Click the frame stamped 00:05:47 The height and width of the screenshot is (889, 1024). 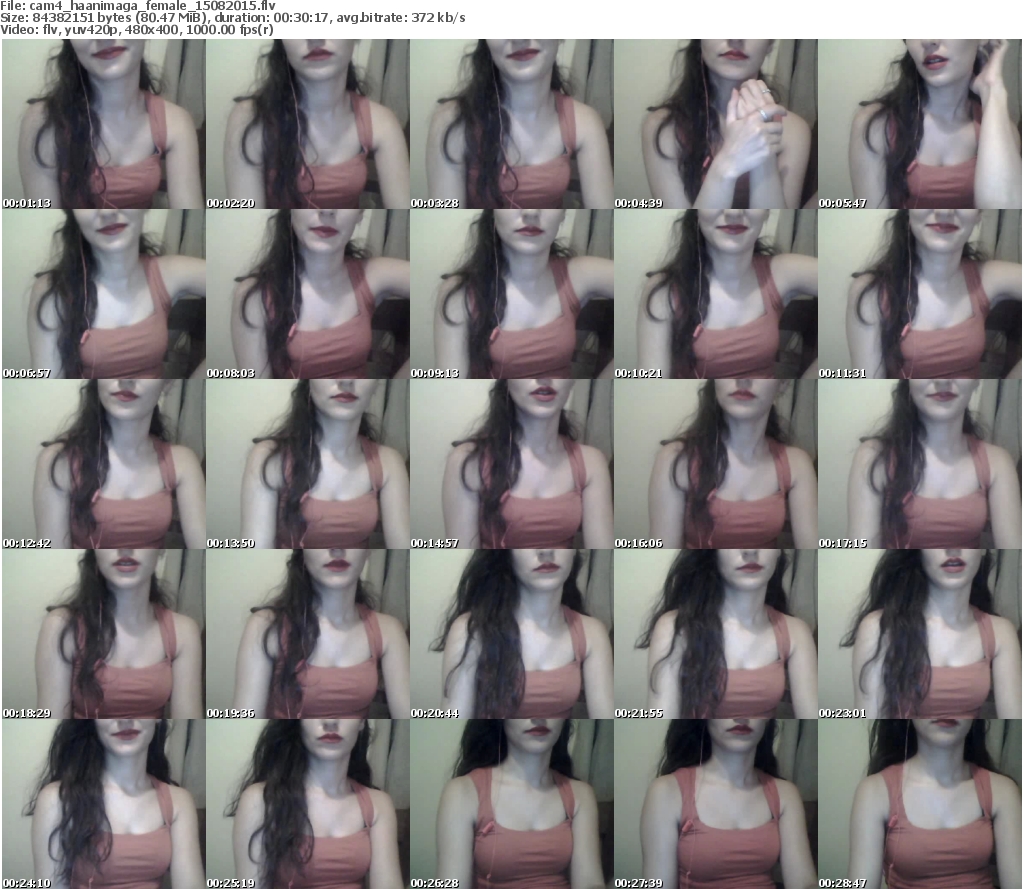coord(920,124)
